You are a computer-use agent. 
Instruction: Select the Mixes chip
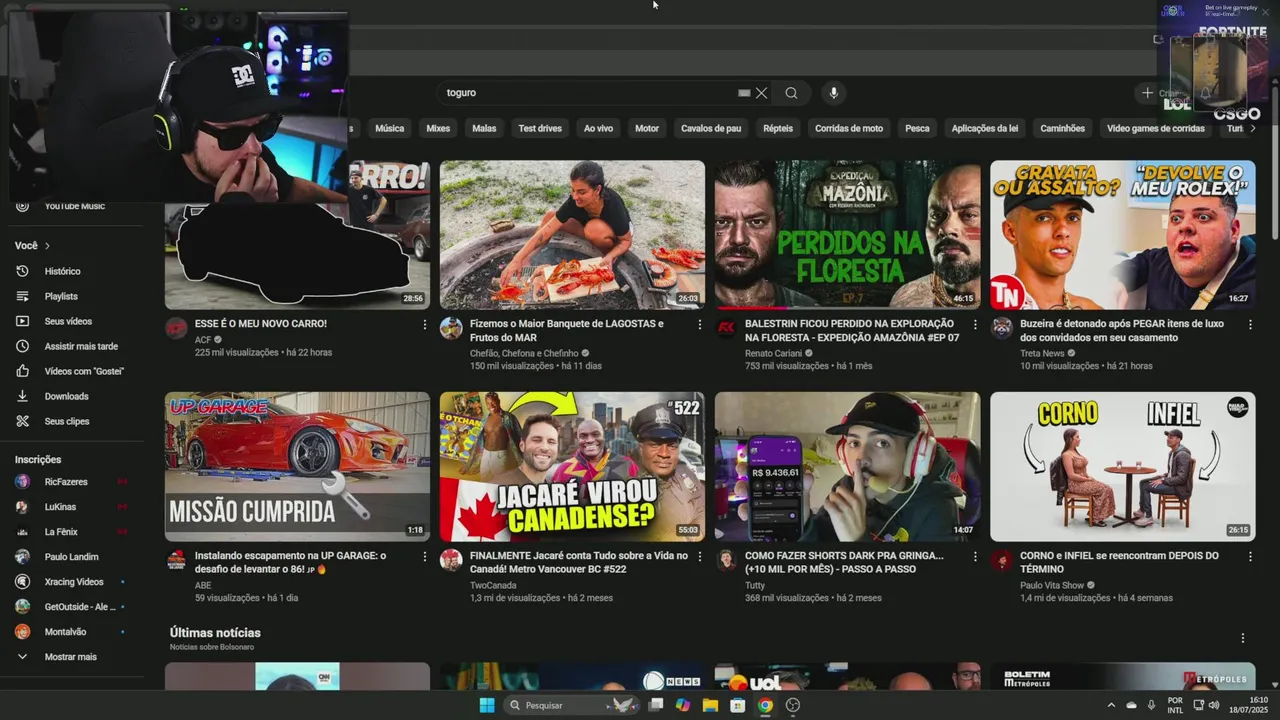(x=438, y=128)
